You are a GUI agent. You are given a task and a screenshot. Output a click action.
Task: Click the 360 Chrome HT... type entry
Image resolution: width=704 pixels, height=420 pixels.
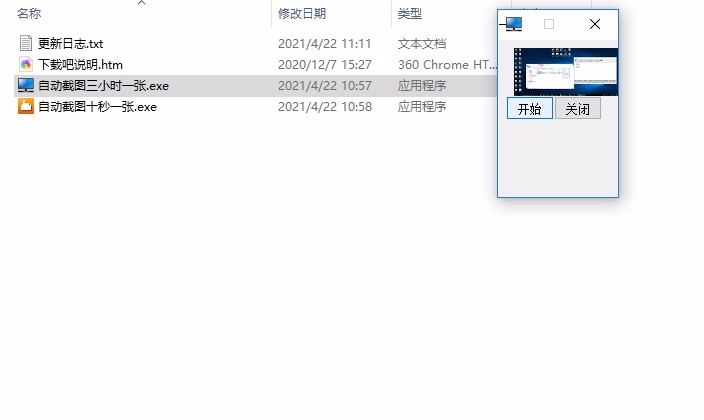point(447,65)
